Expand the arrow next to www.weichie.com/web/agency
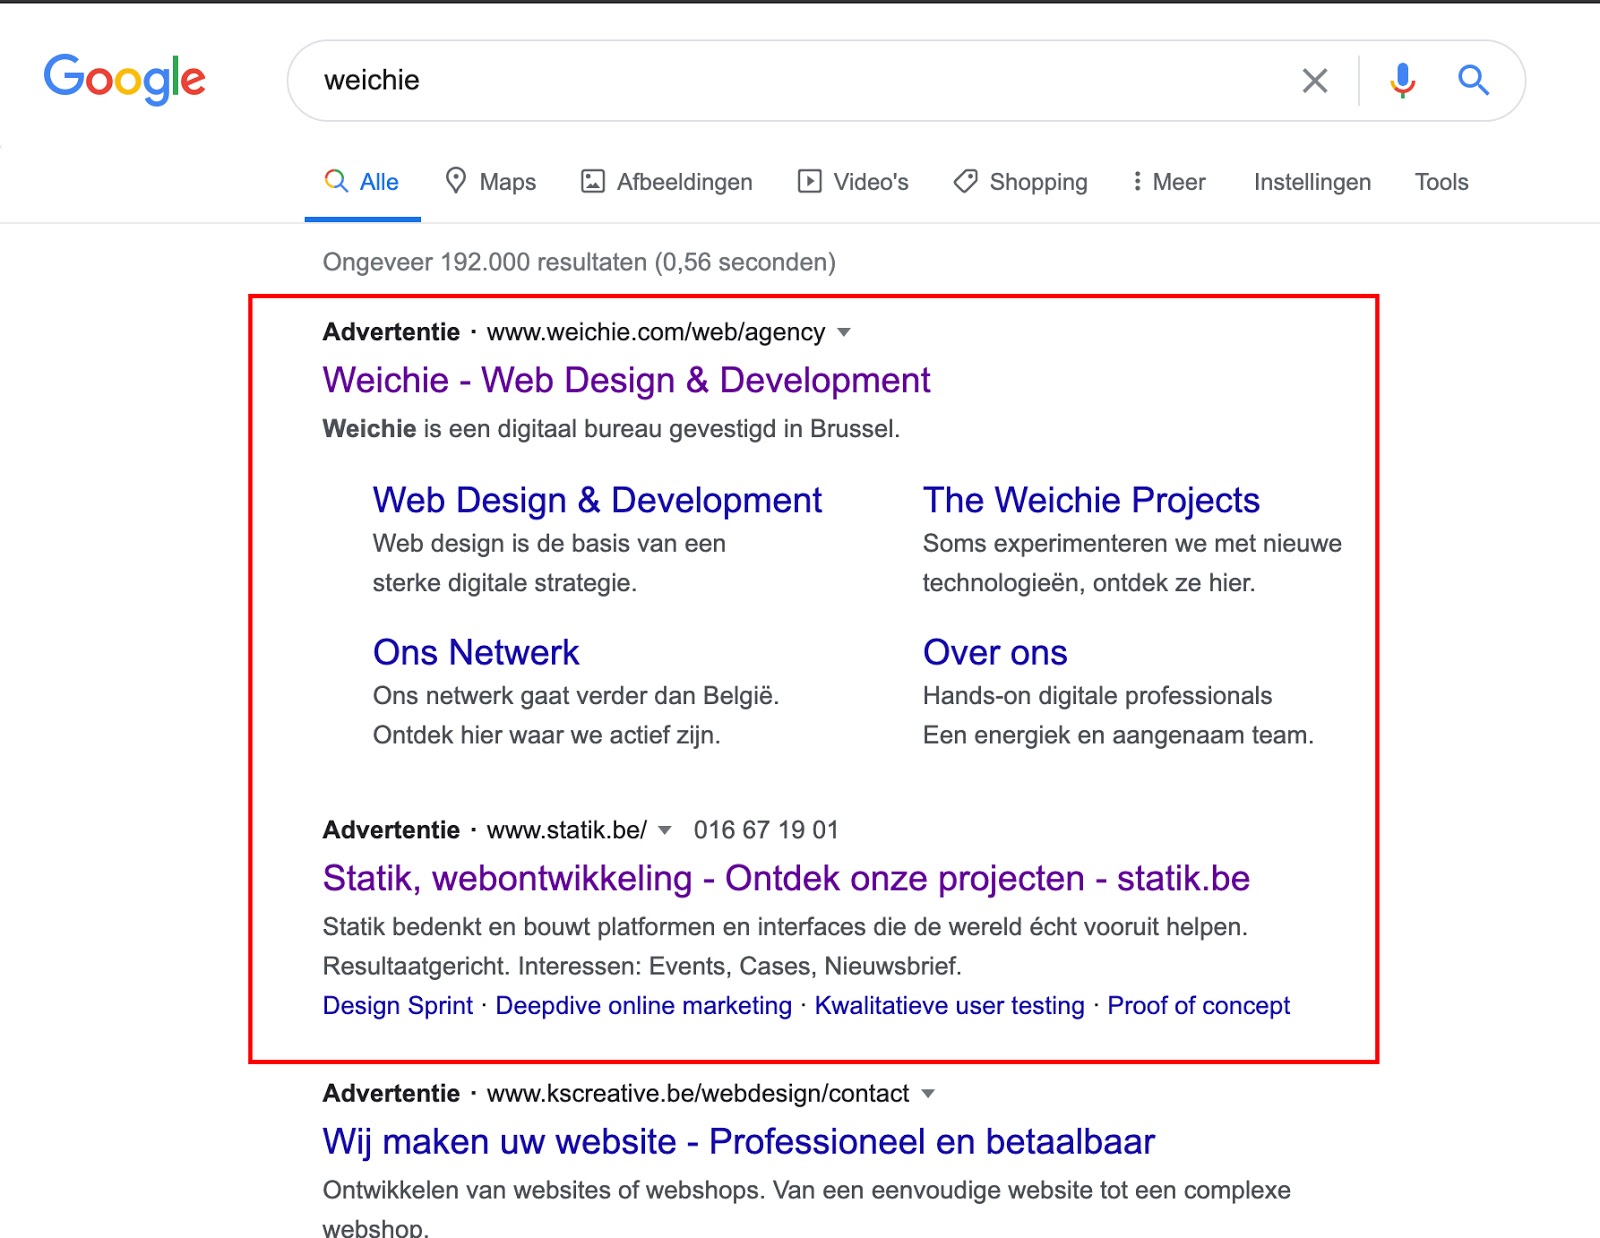 [844, 332]
